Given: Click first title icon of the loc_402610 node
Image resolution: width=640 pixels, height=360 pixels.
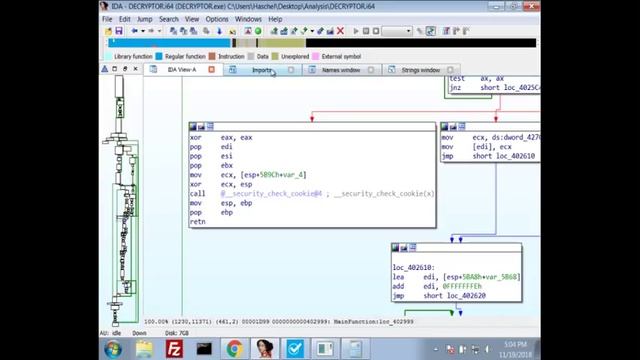Looking at the screenshot, I should 395,247.
